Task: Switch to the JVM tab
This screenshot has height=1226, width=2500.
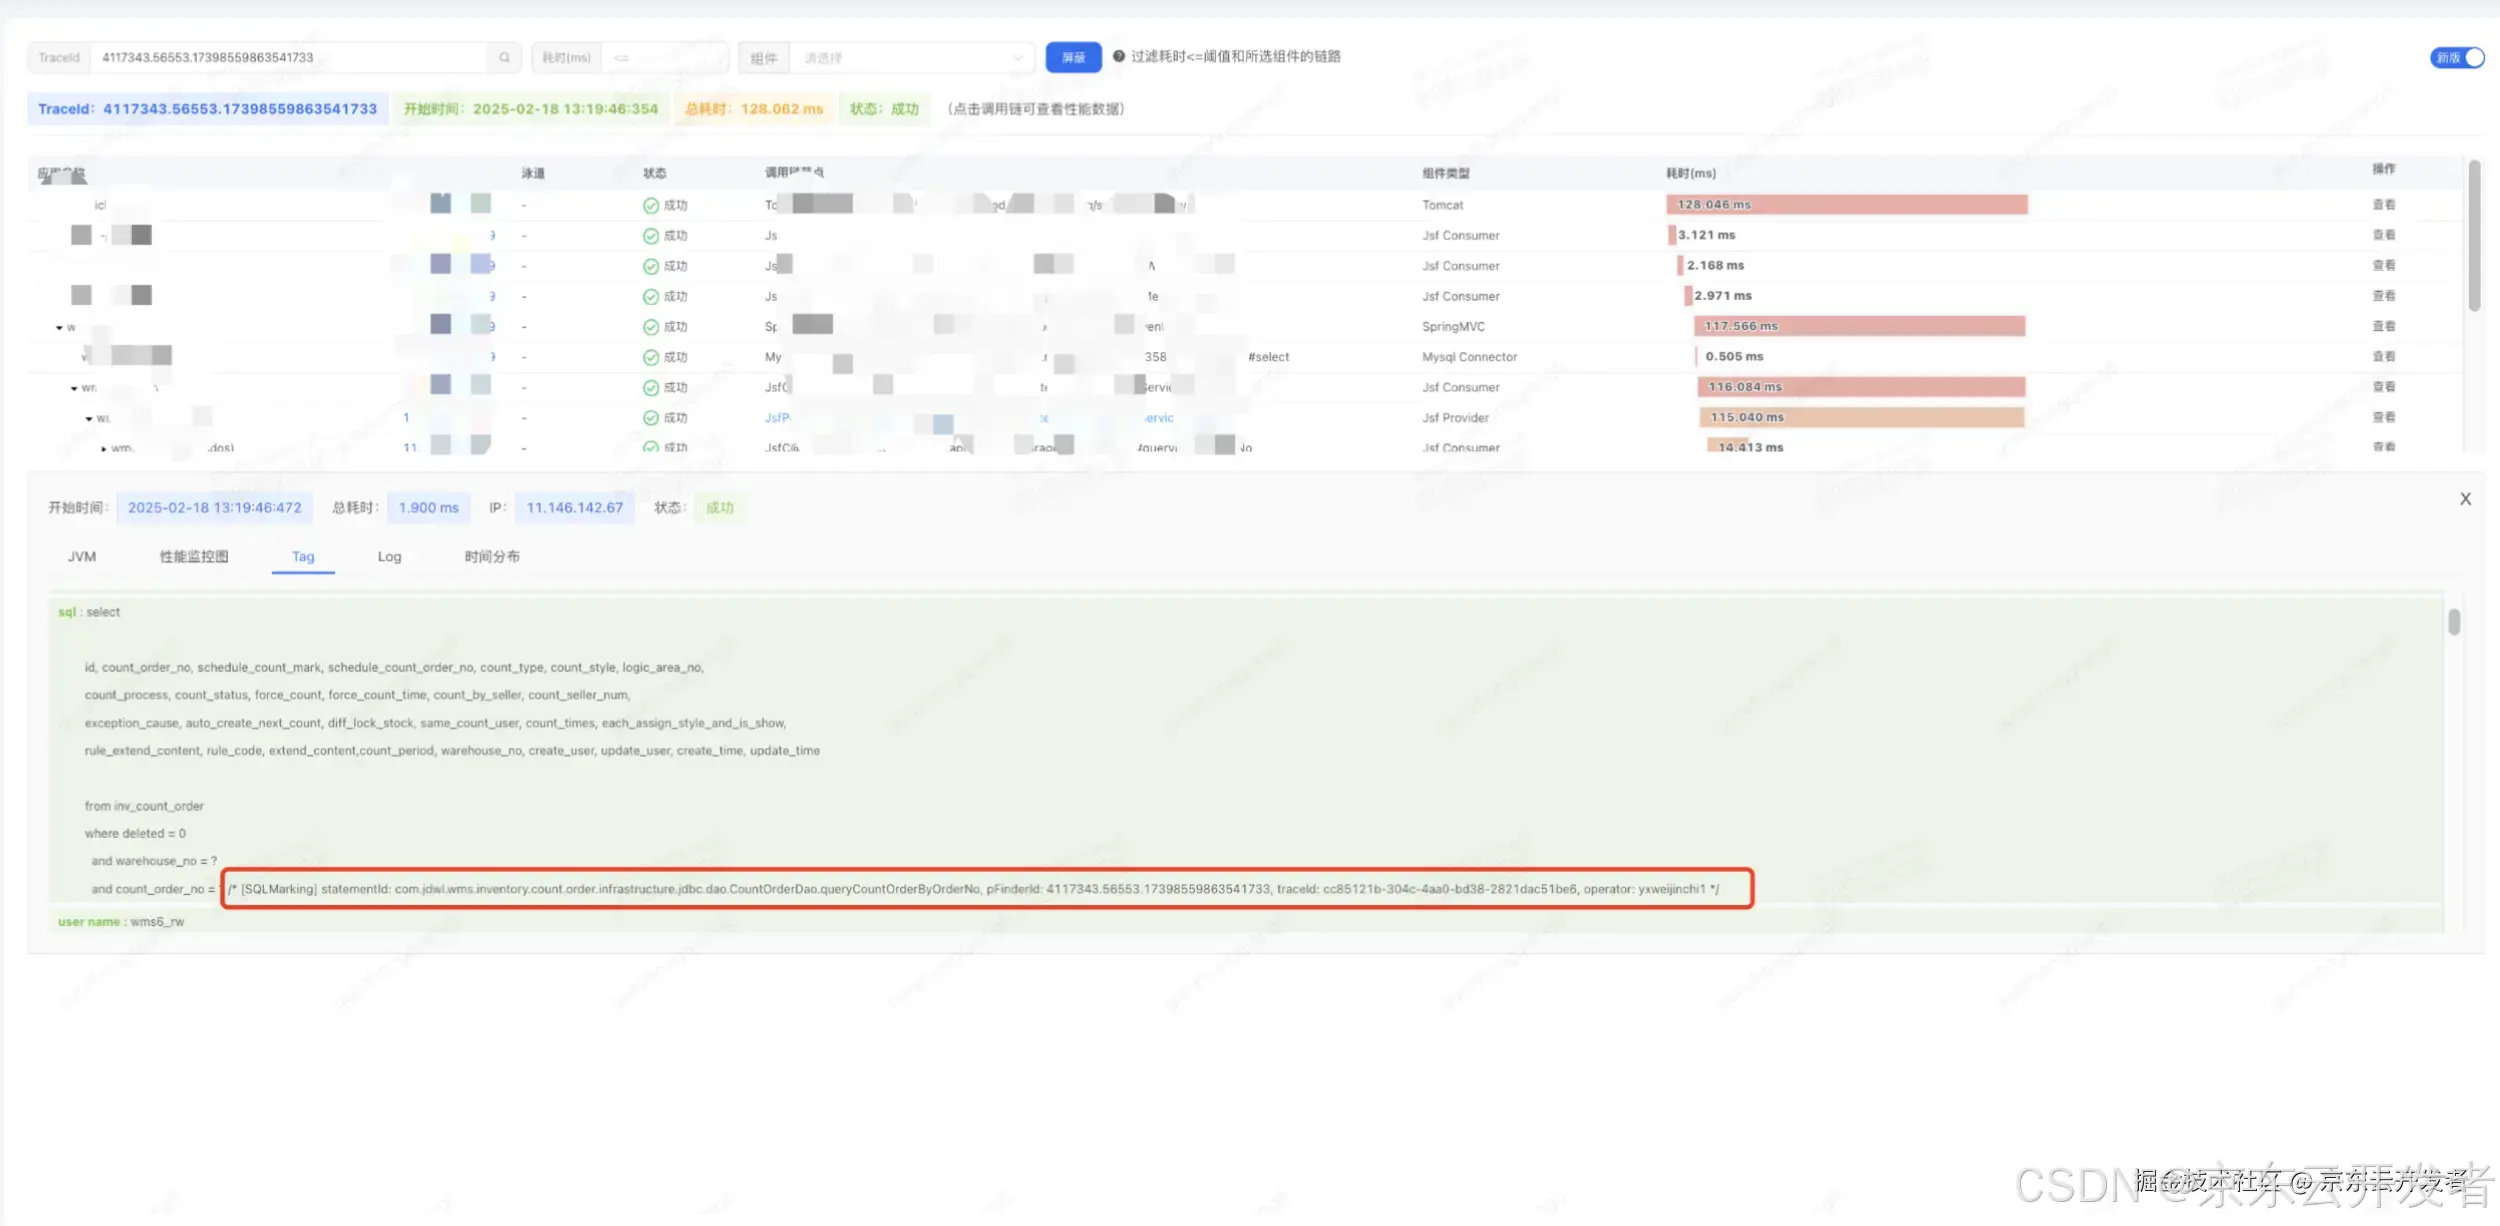Action: [x=82, y=557]
